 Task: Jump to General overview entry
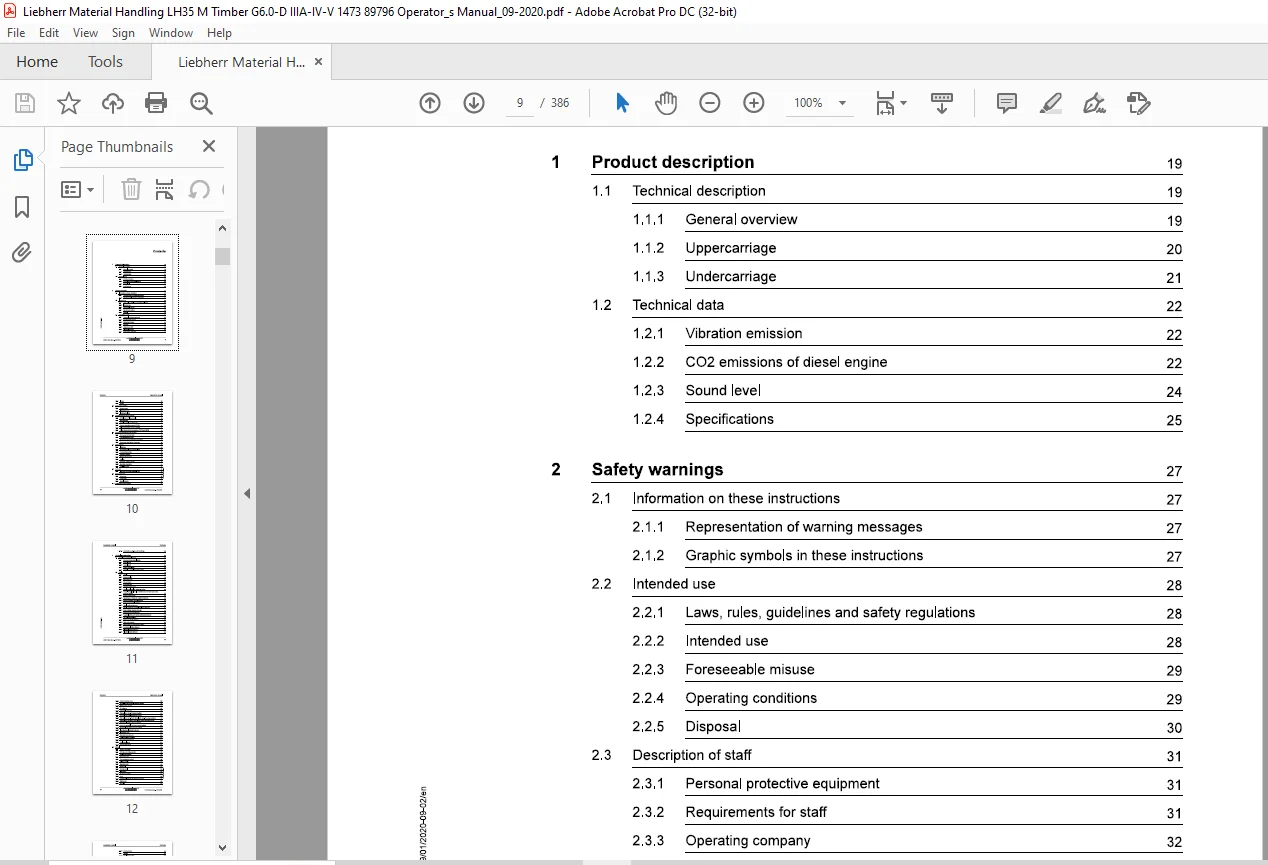click(x=741, y=219)
